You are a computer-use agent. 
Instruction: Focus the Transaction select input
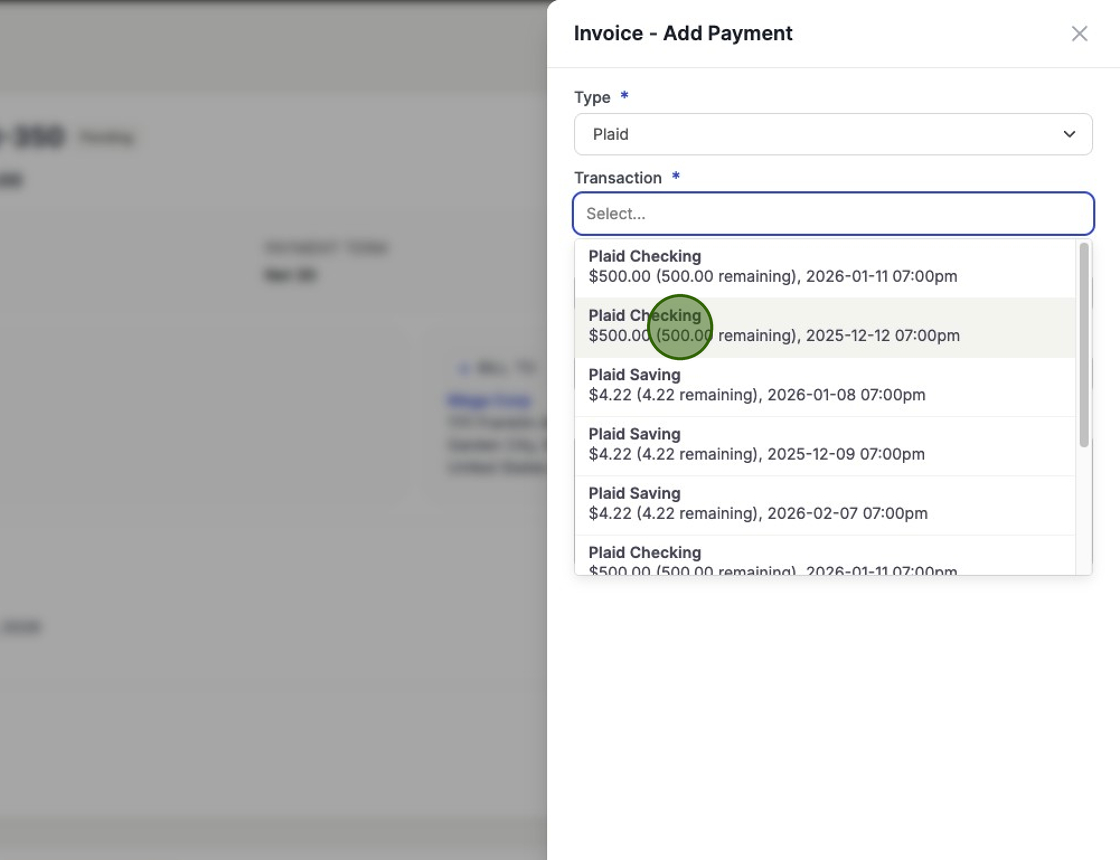pos(833,214)
